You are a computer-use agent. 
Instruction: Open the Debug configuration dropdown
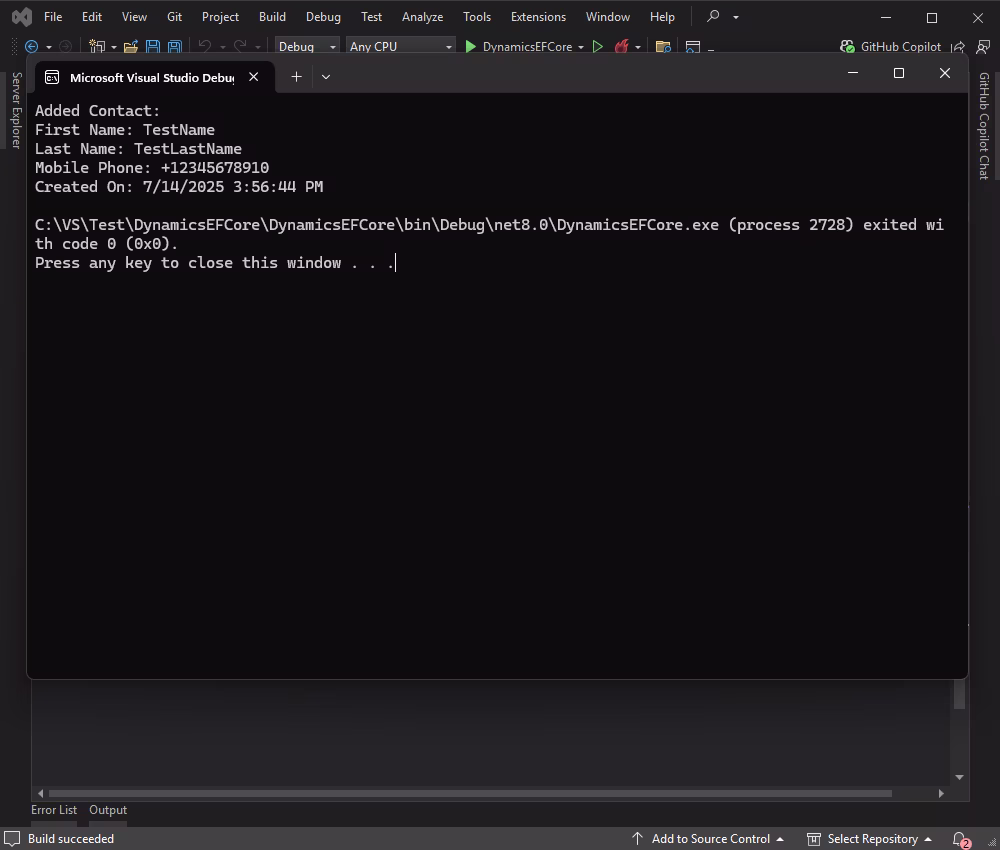307,47
